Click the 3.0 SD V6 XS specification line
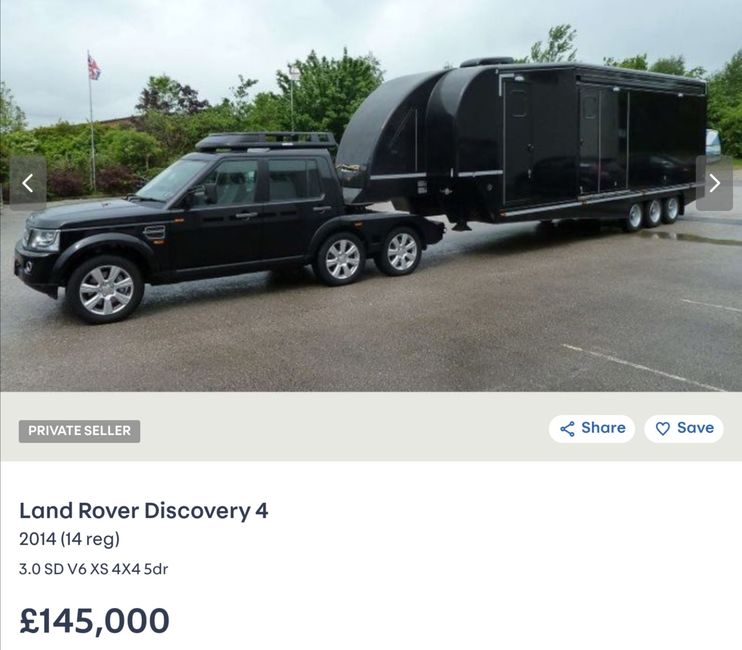Screen dimensions: 742x650 (x=94, y=569)
